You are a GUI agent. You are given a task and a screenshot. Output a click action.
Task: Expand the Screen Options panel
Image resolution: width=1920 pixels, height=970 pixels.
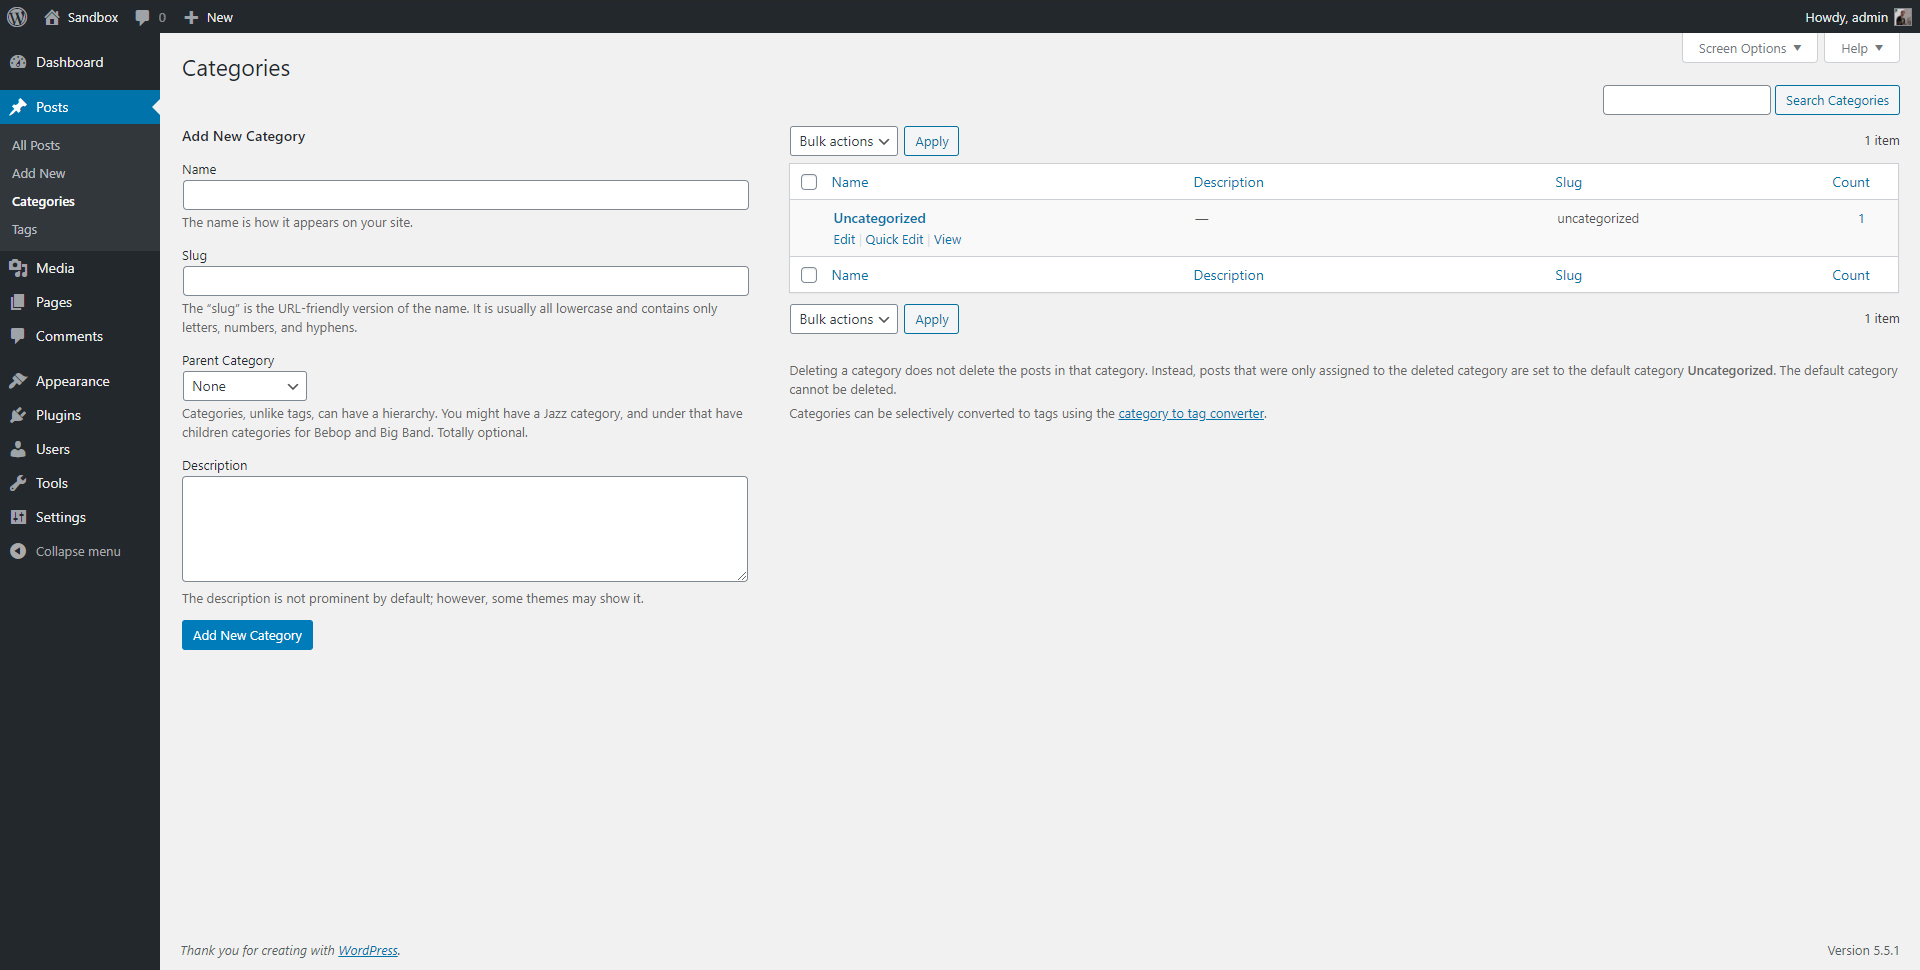tap(1748, 47)
